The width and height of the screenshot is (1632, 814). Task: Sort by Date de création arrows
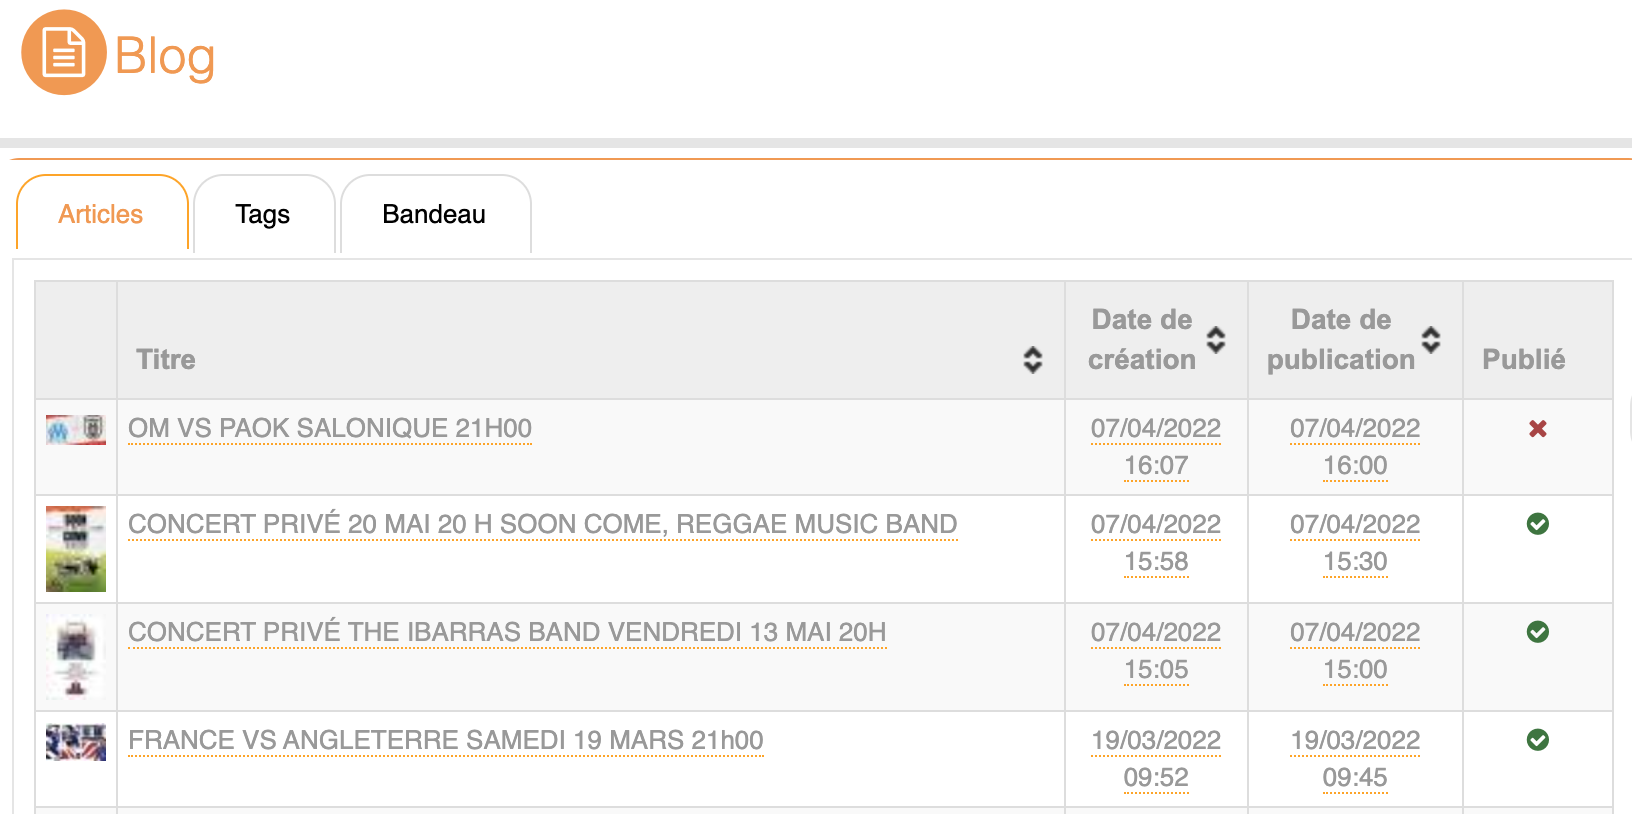(x=1216, y=340)
